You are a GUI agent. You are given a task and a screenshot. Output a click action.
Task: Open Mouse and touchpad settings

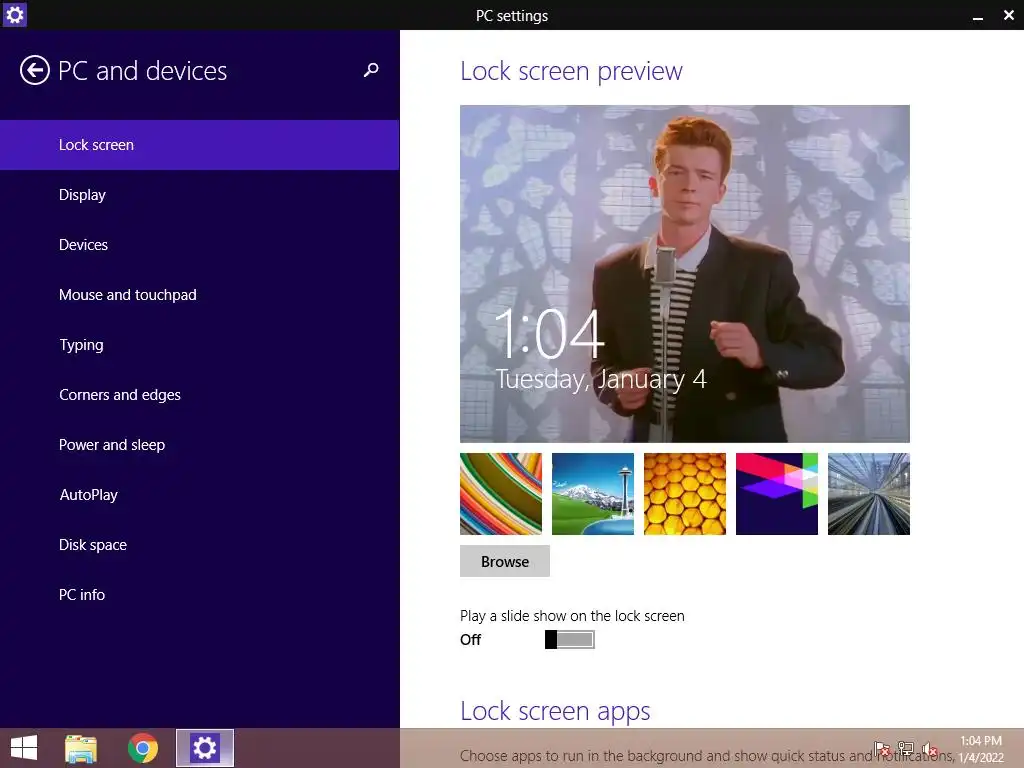tap(199, 295)
